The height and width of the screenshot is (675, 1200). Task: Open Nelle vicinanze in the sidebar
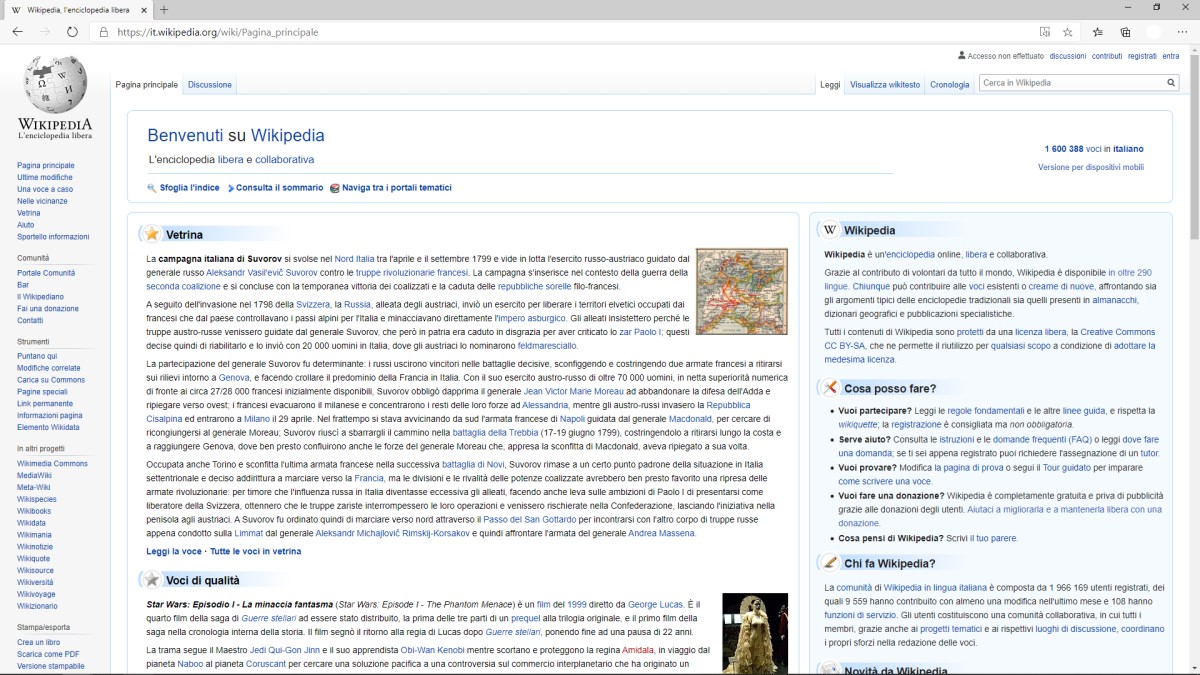coord(42,201)
